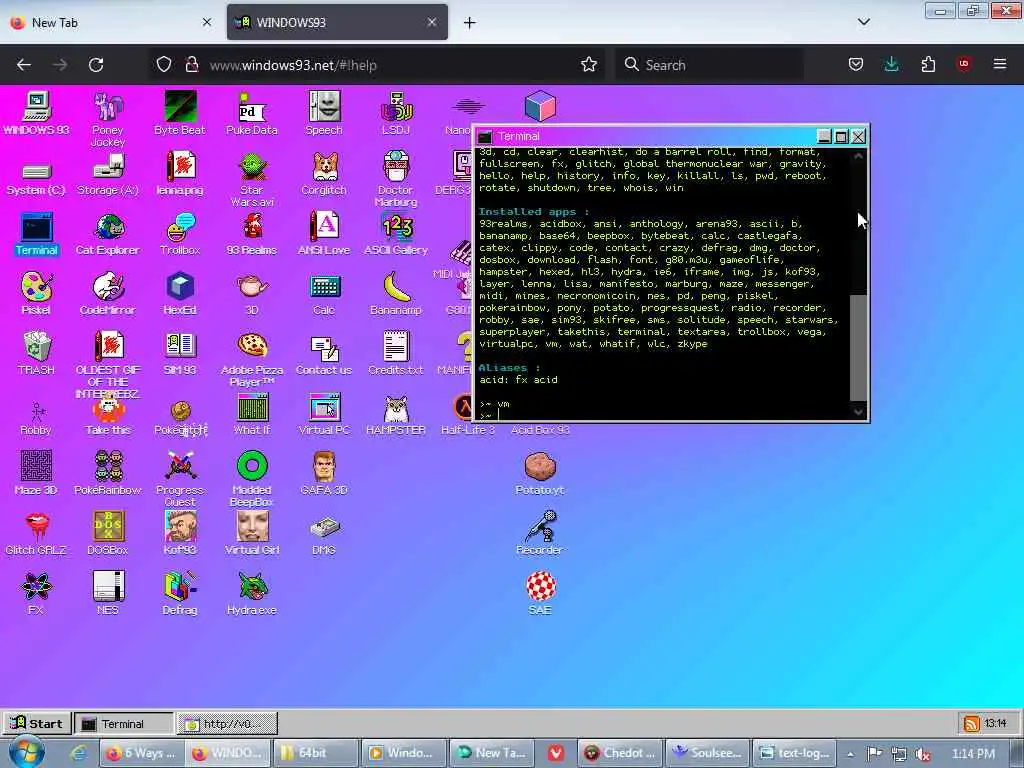Viewport: 1024px width, 768px height.
Task: Launch HexEd icon
Action: point(180,293)
